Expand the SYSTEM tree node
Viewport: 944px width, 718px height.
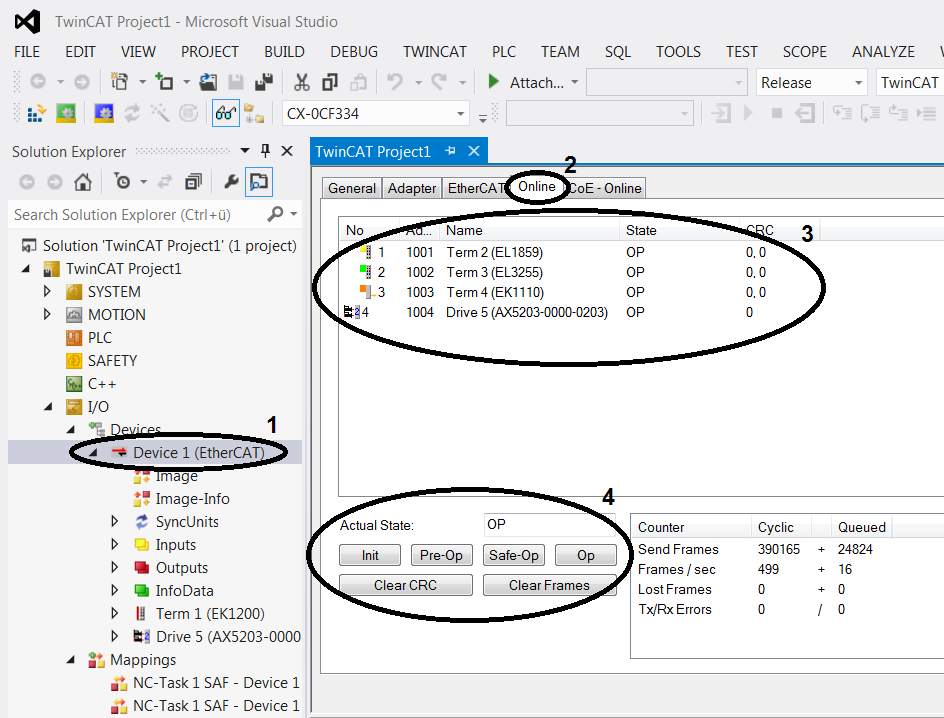tap(47, 291)
